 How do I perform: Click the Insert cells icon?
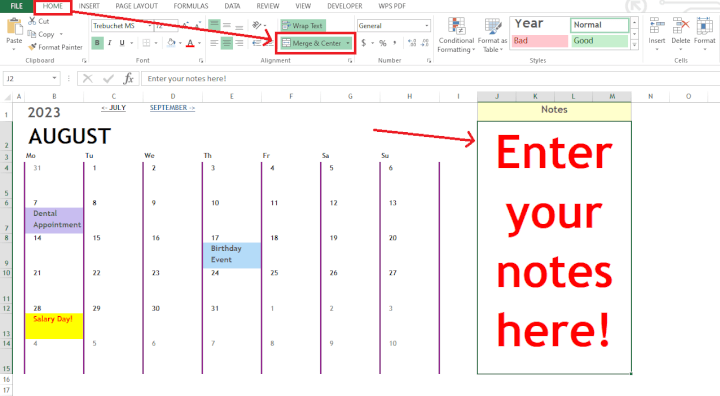click(657, 26)
